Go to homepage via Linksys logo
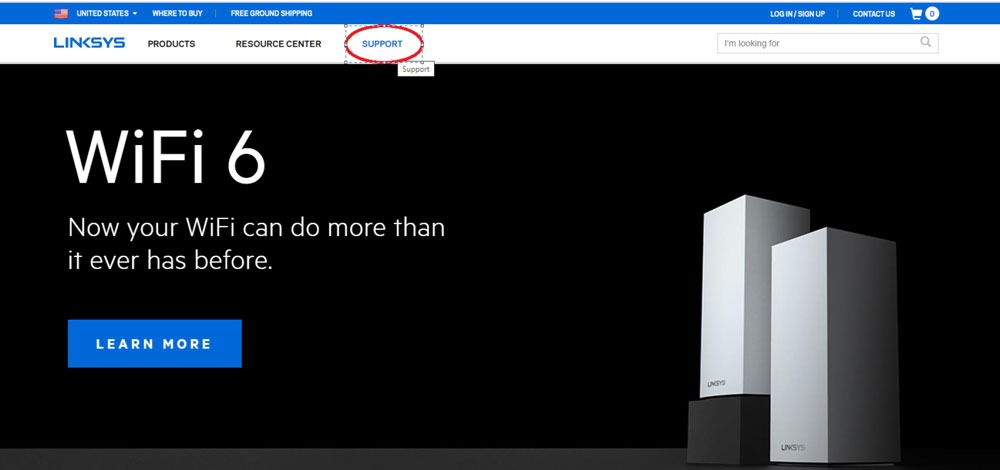The width and height of the screenshot is (1000, 470). [x=89, y=43]
